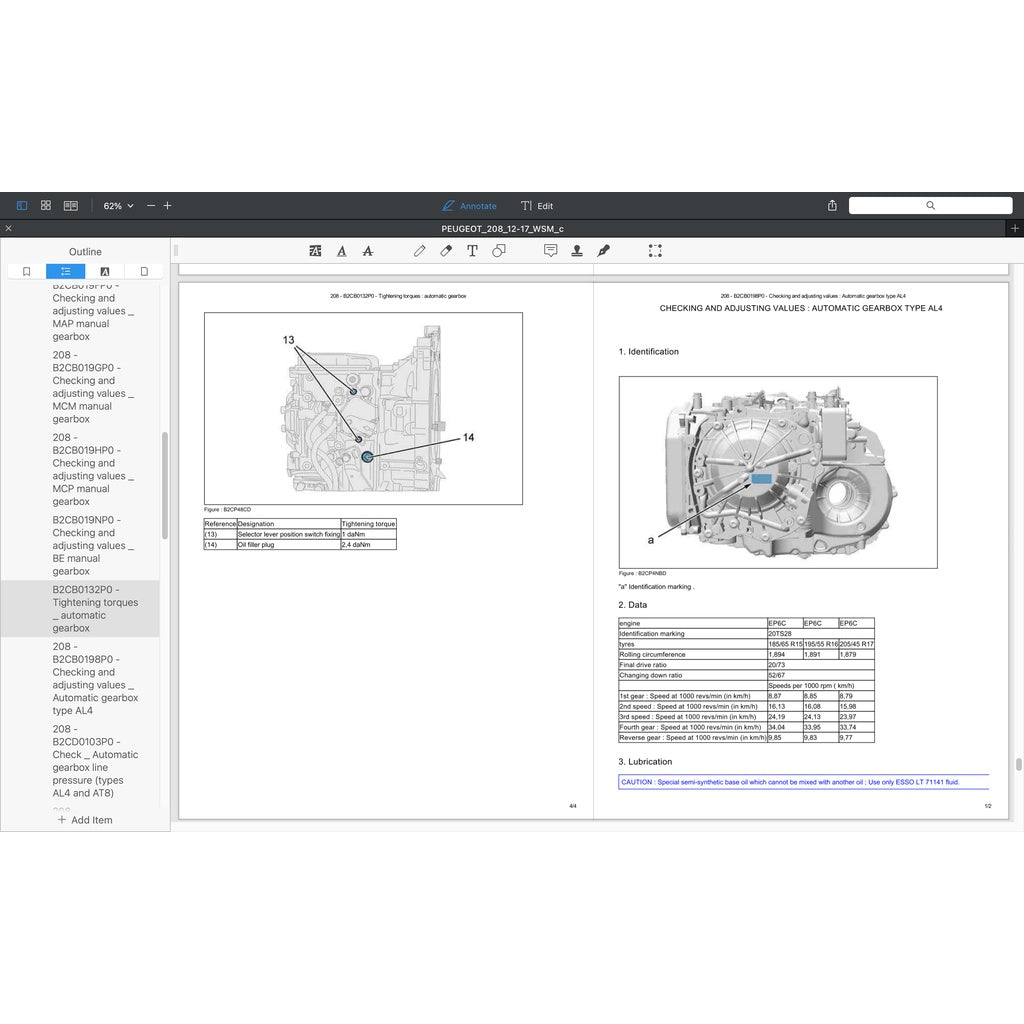Click the search field in the toolbar
The height and width of the screenshot is (1024, 1024).
pyautogui.click(x=930, y=206)
